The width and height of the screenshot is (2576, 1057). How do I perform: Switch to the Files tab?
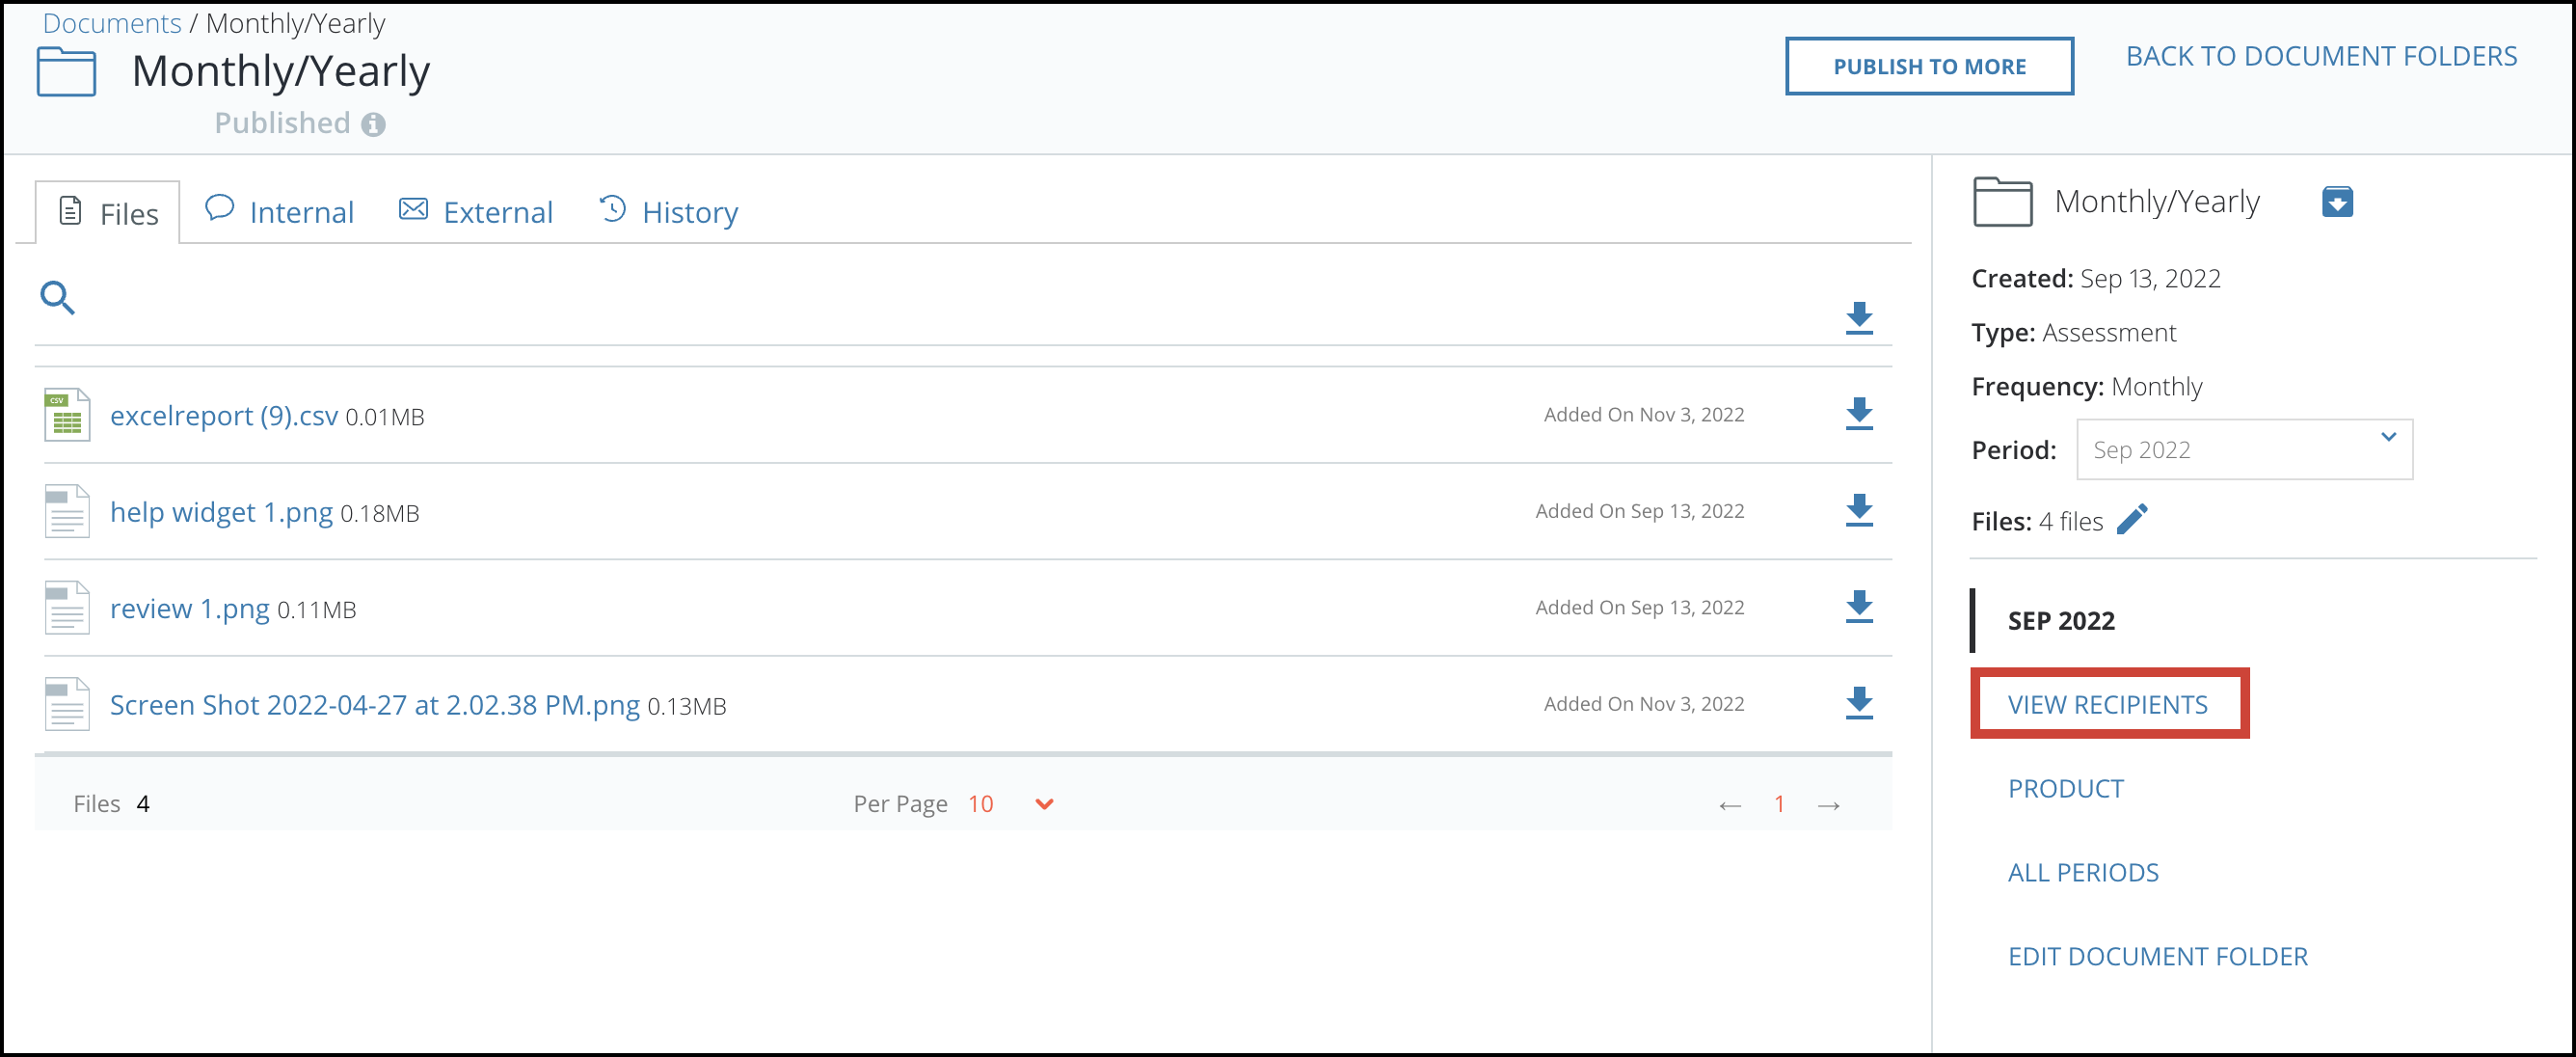coord(108,213)
